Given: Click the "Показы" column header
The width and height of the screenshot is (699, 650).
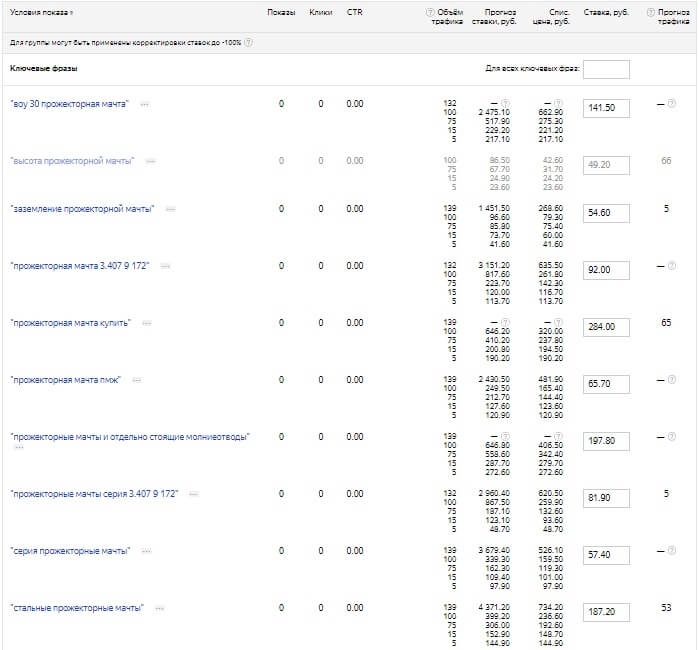Looking at the screenshot, I should [281, 12].
